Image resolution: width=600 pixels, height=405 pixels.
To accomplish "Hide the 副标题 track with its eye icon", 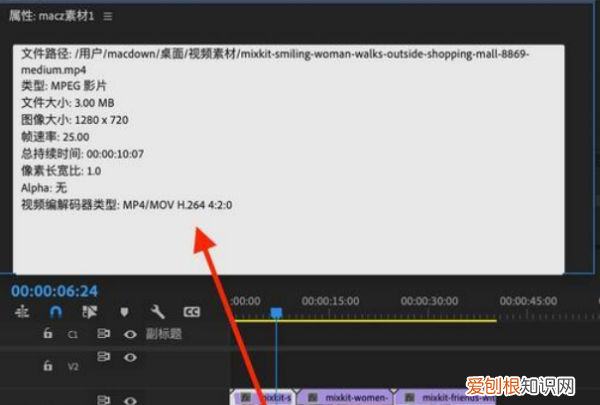I will pyautogui.click(x=130, y=334).
